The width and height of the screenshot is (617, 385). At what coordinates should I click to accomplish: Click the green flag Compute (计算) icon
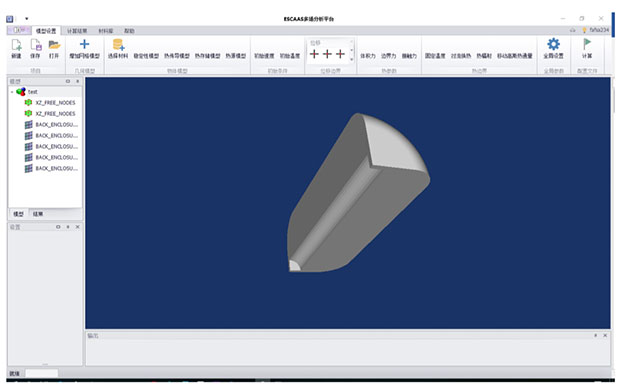(x=587, y=44)
